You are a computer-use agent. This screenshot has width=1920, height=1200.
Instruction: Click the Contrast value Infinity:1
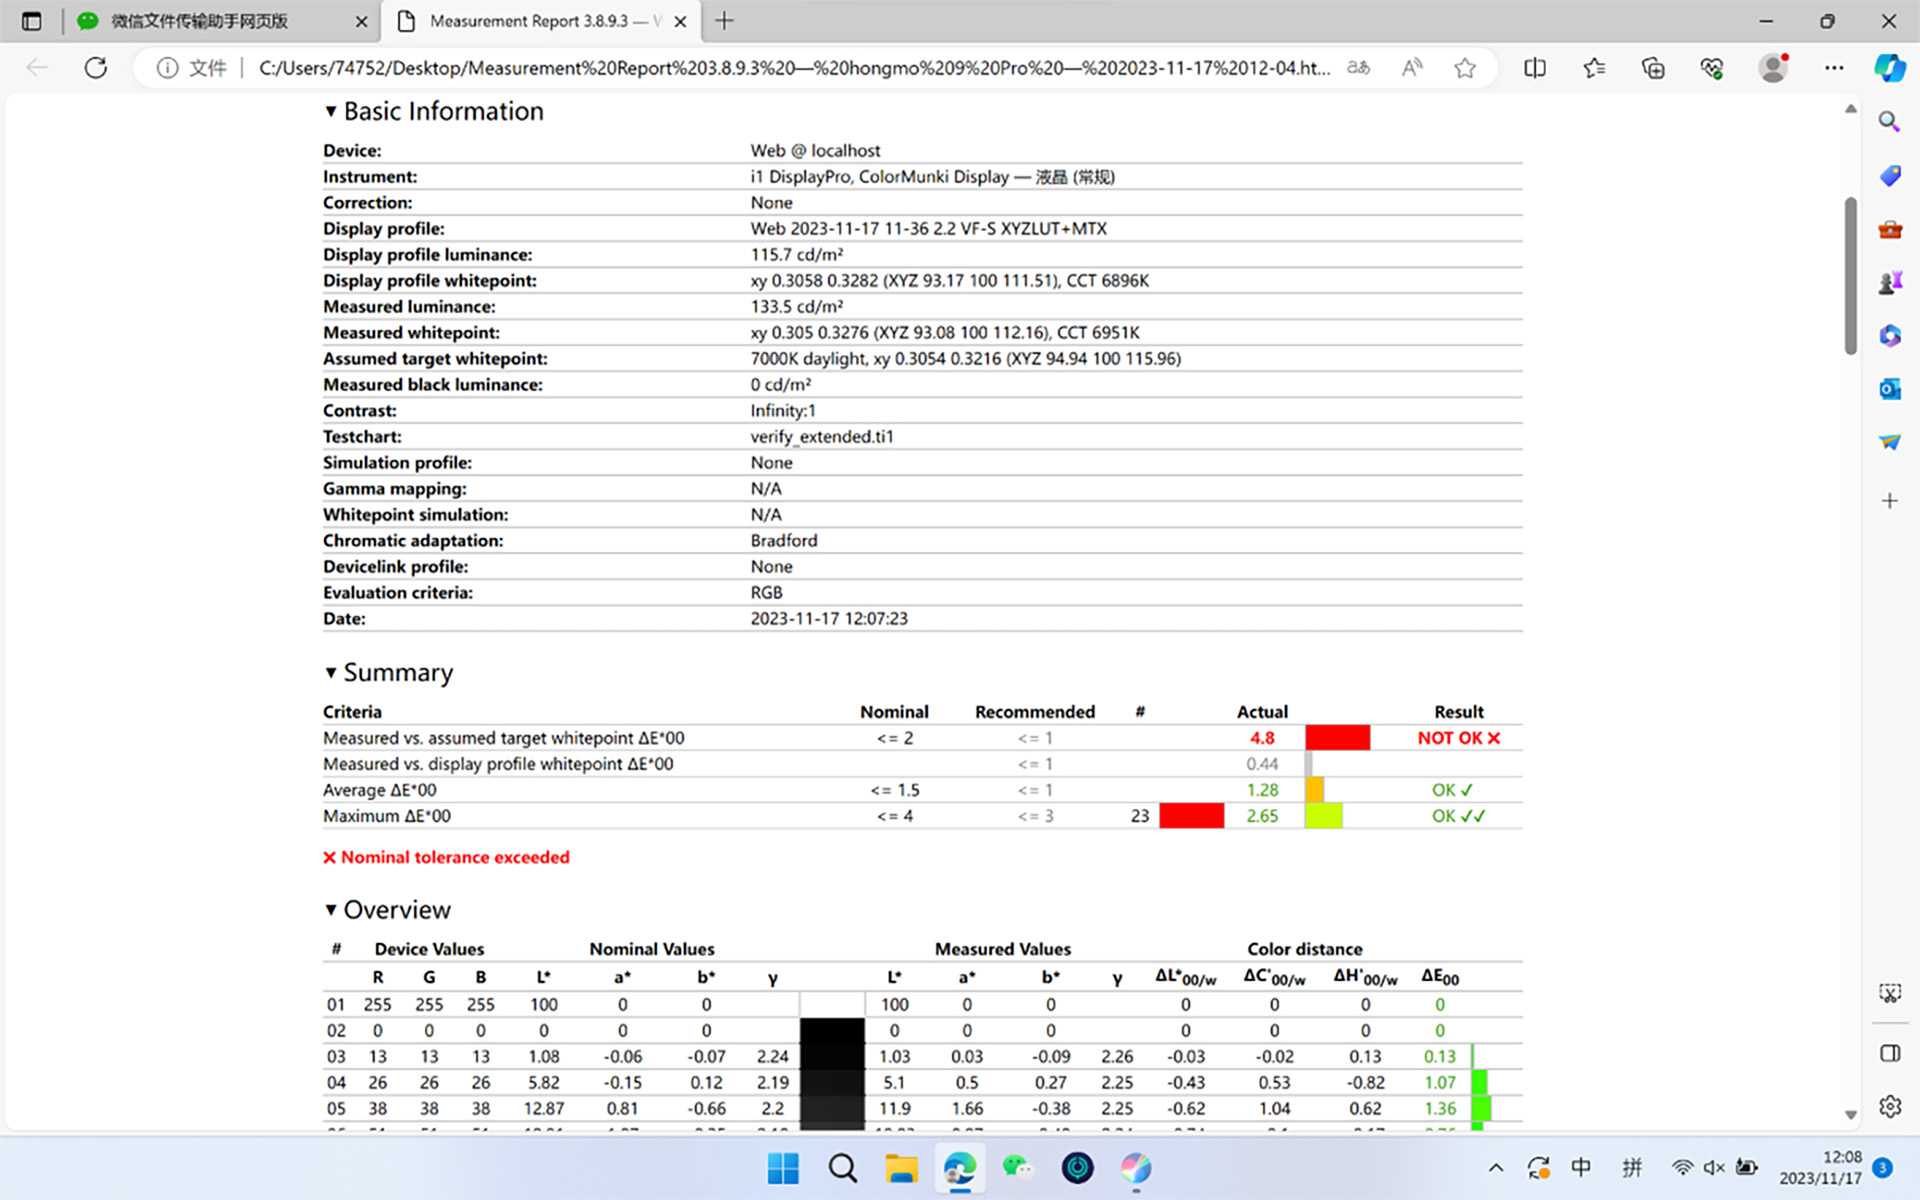point(783,411)
